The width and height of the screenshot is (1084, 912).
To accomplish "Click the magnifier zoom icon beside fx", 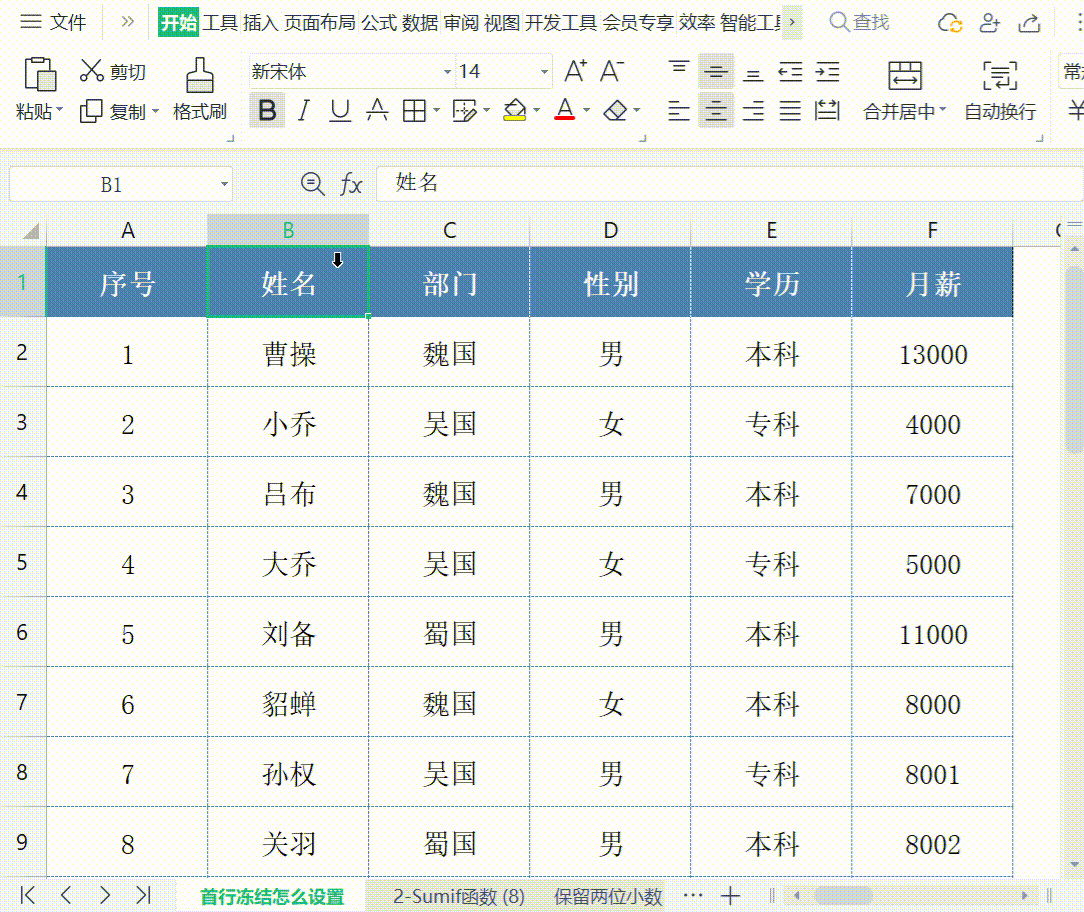I will point(313,184).
